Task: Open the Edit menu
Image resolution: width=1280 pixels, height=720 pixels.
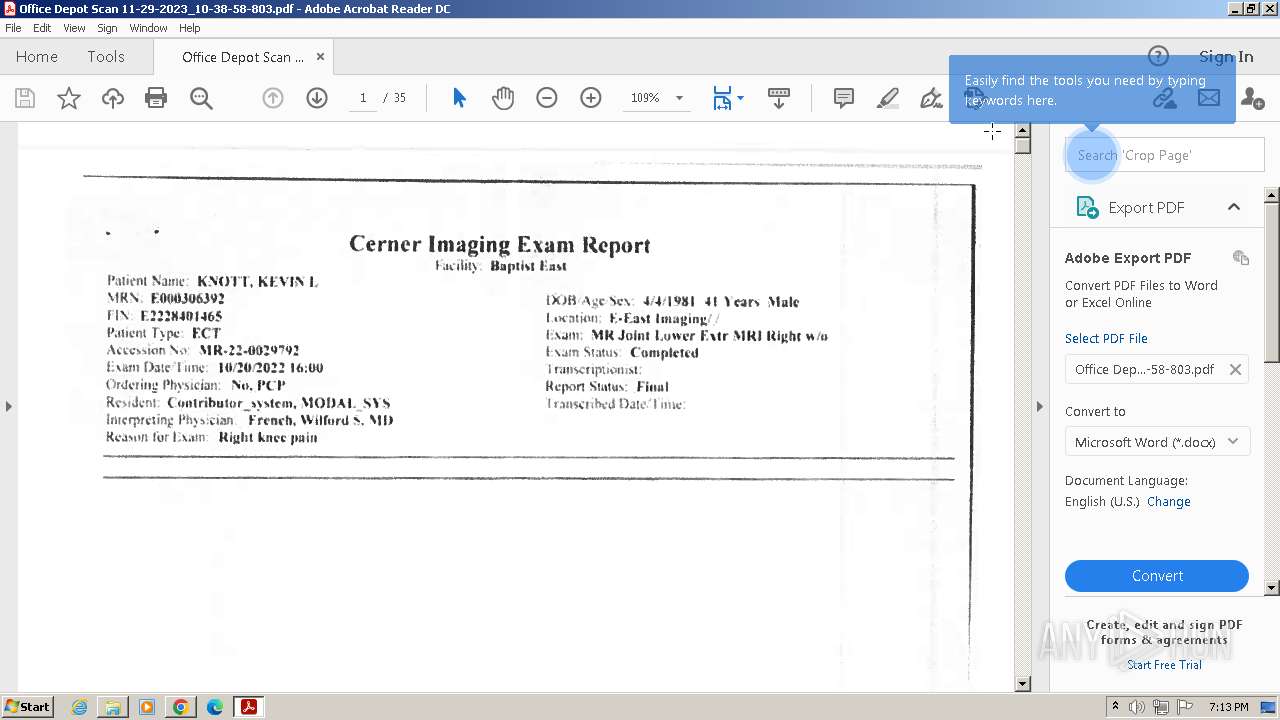Action: pos(42,28)
